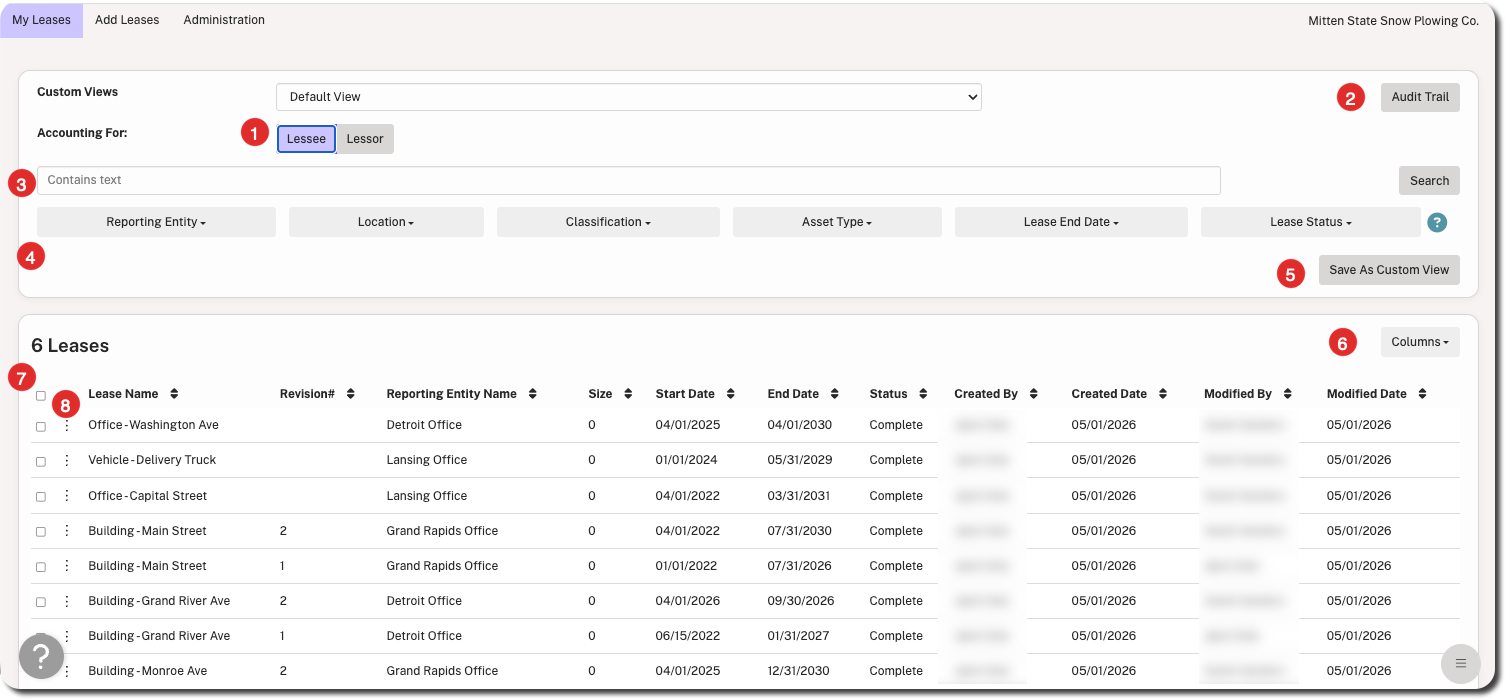Open the Columns dropdown

(x=1420, y=342)
